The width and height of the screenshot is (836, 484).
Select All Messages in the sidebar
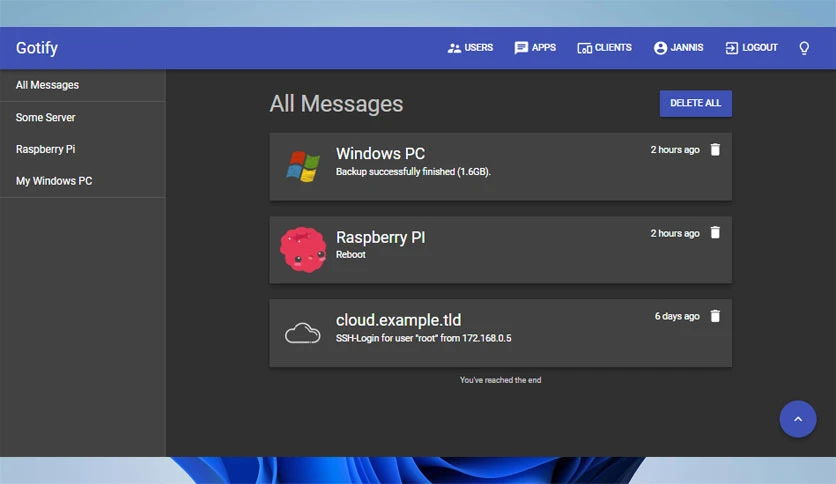click(x=83, y=85)
